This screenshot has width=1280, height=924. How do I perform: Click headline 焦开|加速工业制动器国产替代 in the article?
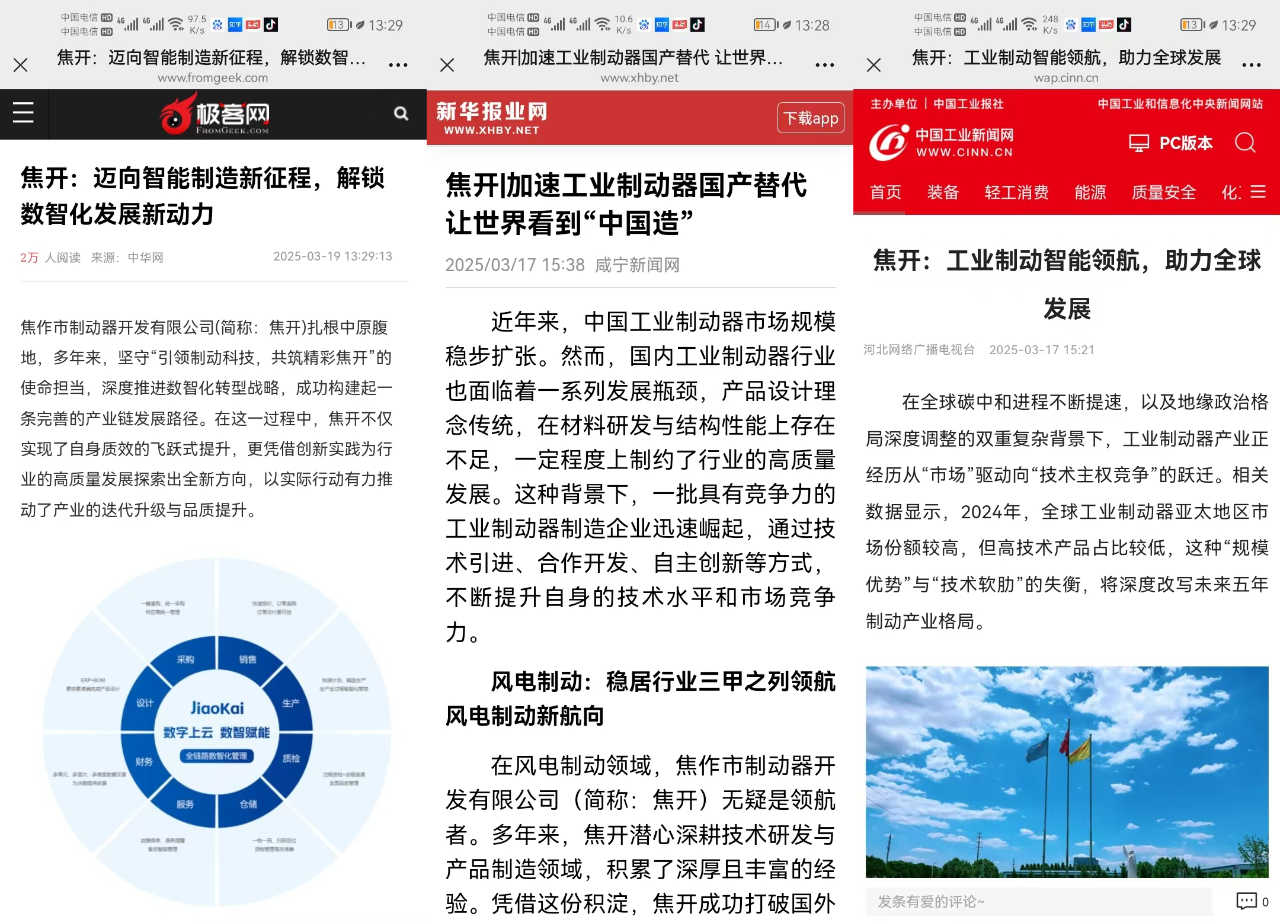pos(626,204)
